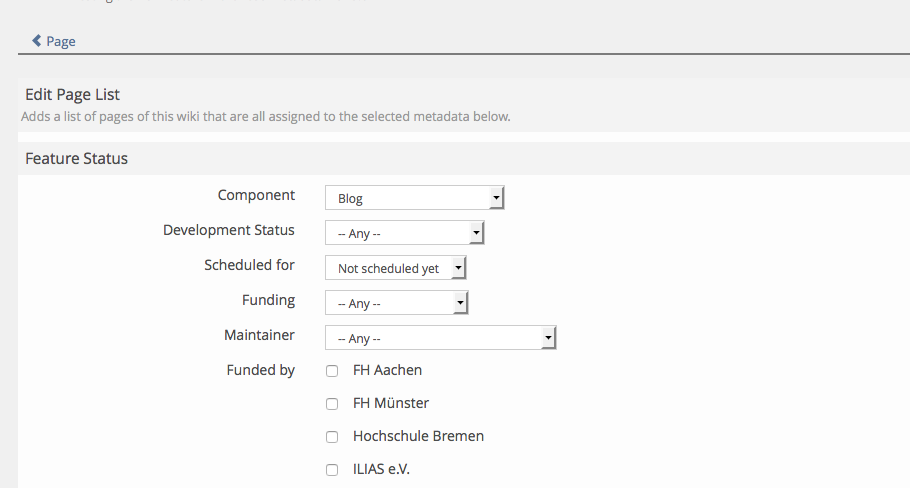Enable the FH Münster checkbox
The height and width of the screenshot is (488, 910).
332,404
